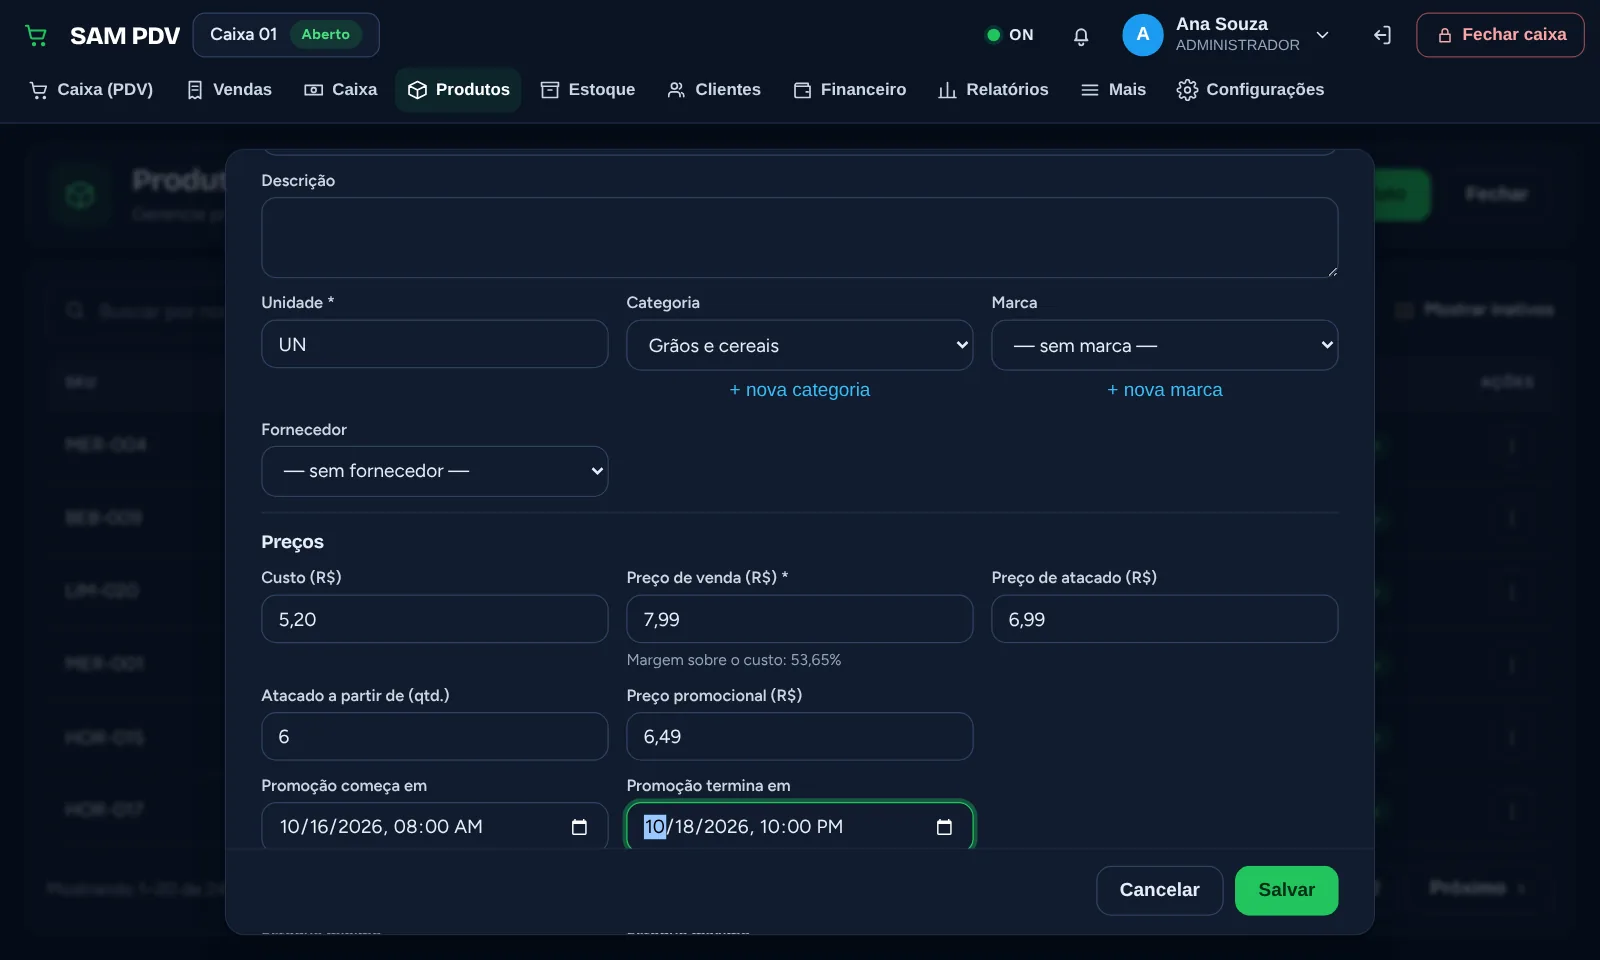Click the Caixa 01 Aberto status badge
1600x960 pixels.
tap(286, 35)
